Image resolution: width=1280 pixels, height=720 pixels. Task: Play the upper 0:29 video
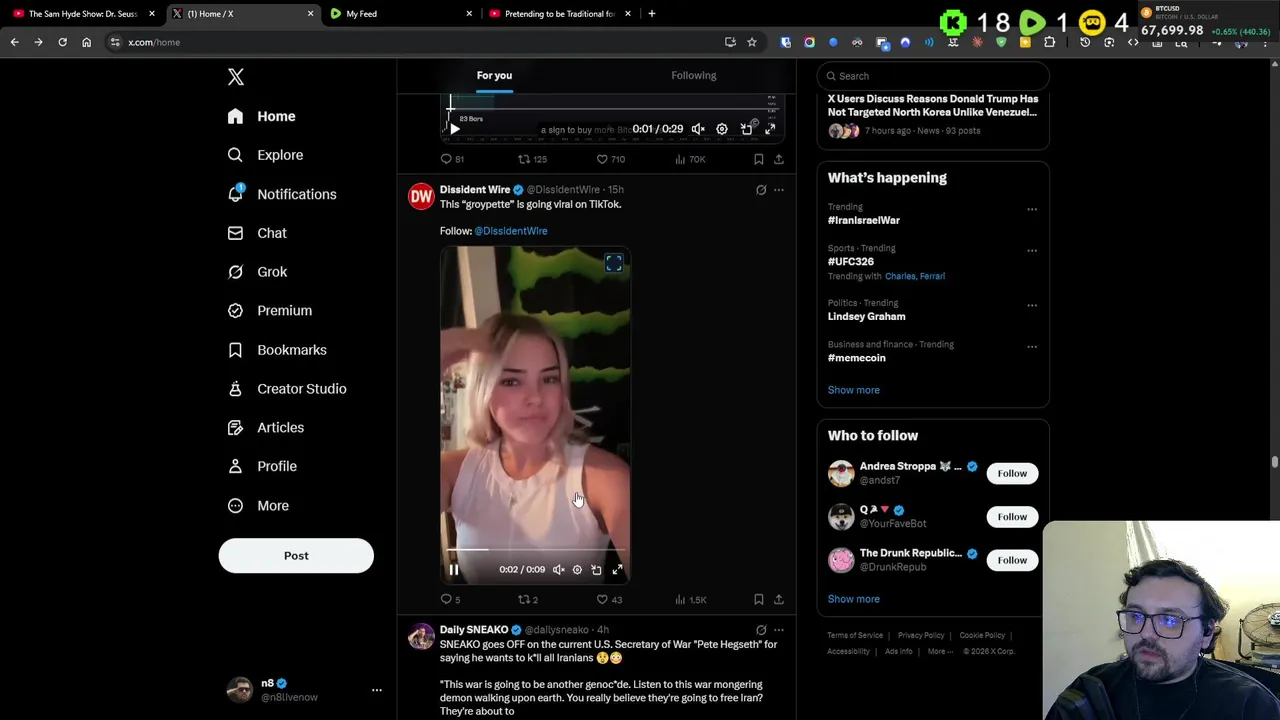pos(454,129)
